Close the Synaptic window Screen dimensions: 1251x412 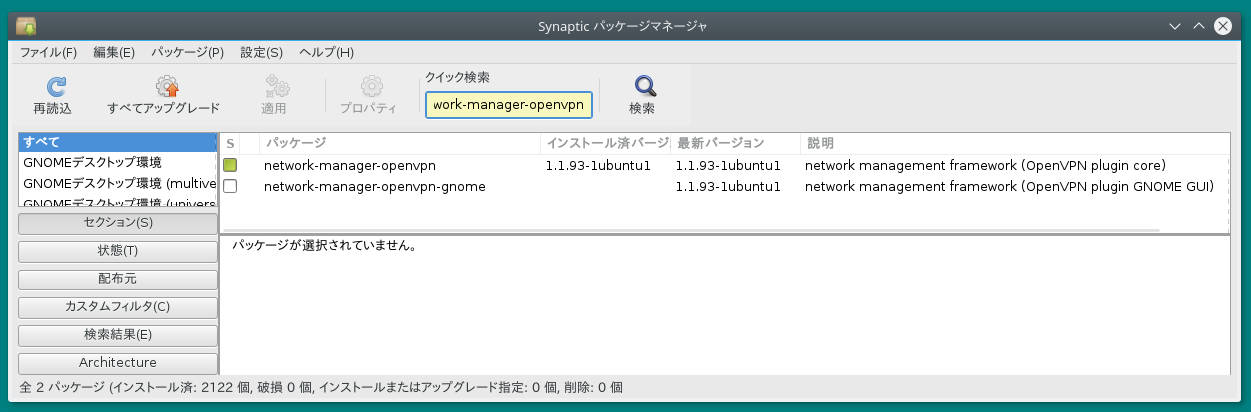coord(1223,26)
